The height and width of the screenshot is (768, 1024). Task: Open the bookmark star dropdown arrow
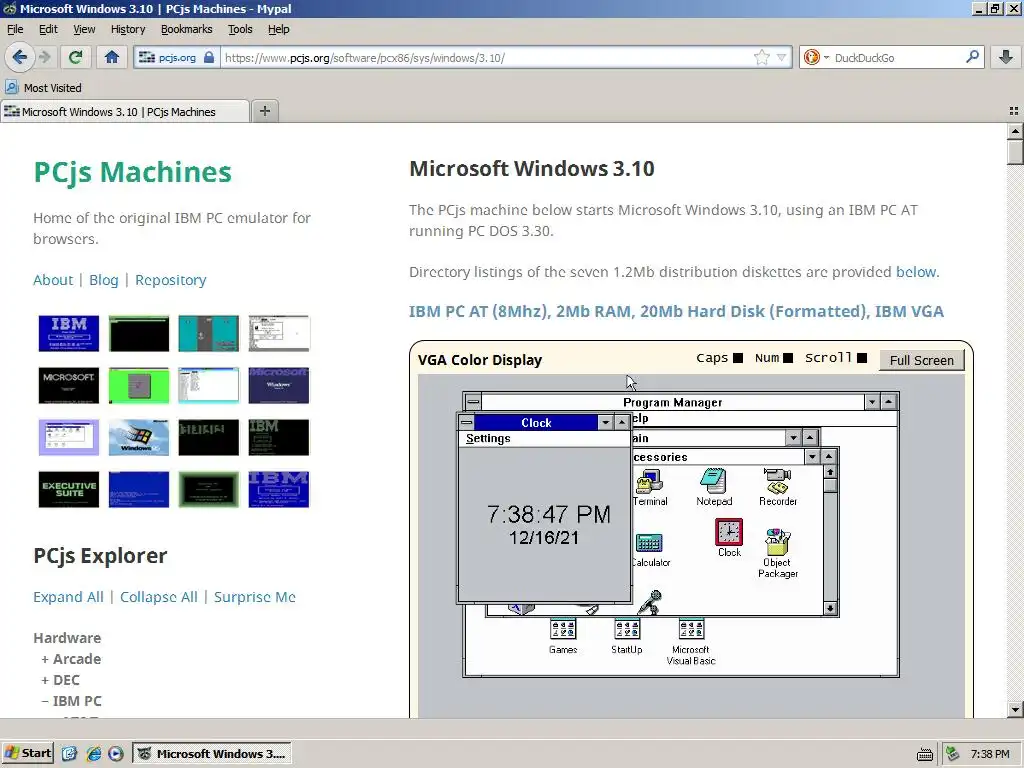pos(781,57)
